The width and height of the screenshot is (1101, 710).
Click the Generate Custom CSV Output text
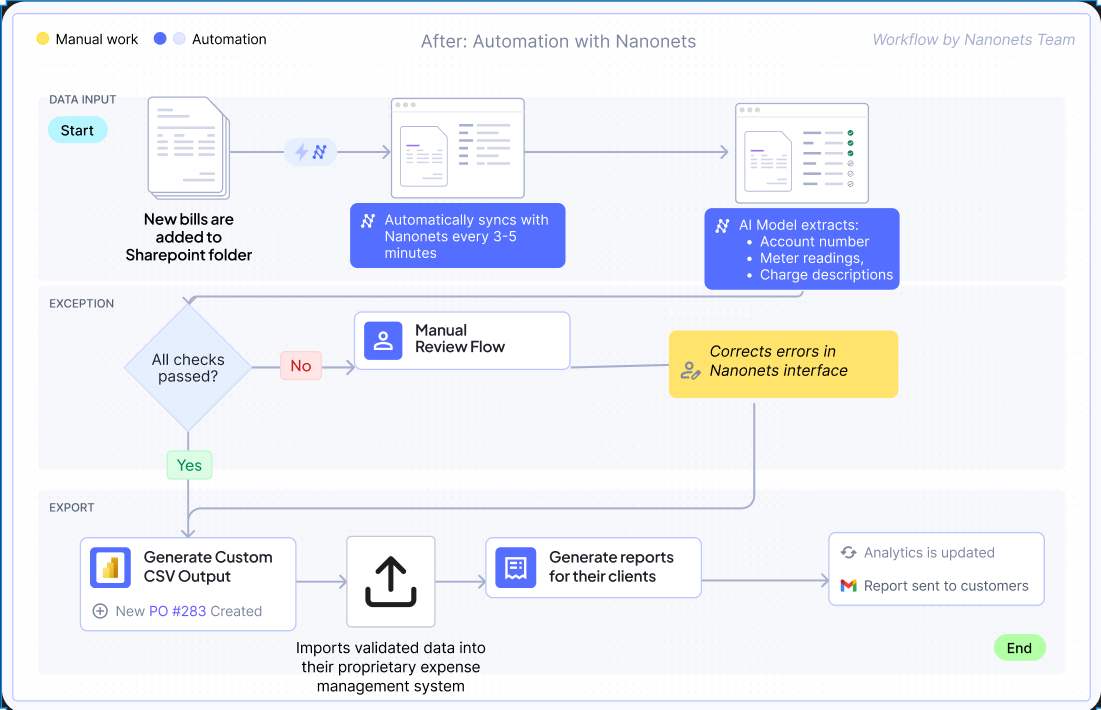pyautogui.click(x=208, y=567)
